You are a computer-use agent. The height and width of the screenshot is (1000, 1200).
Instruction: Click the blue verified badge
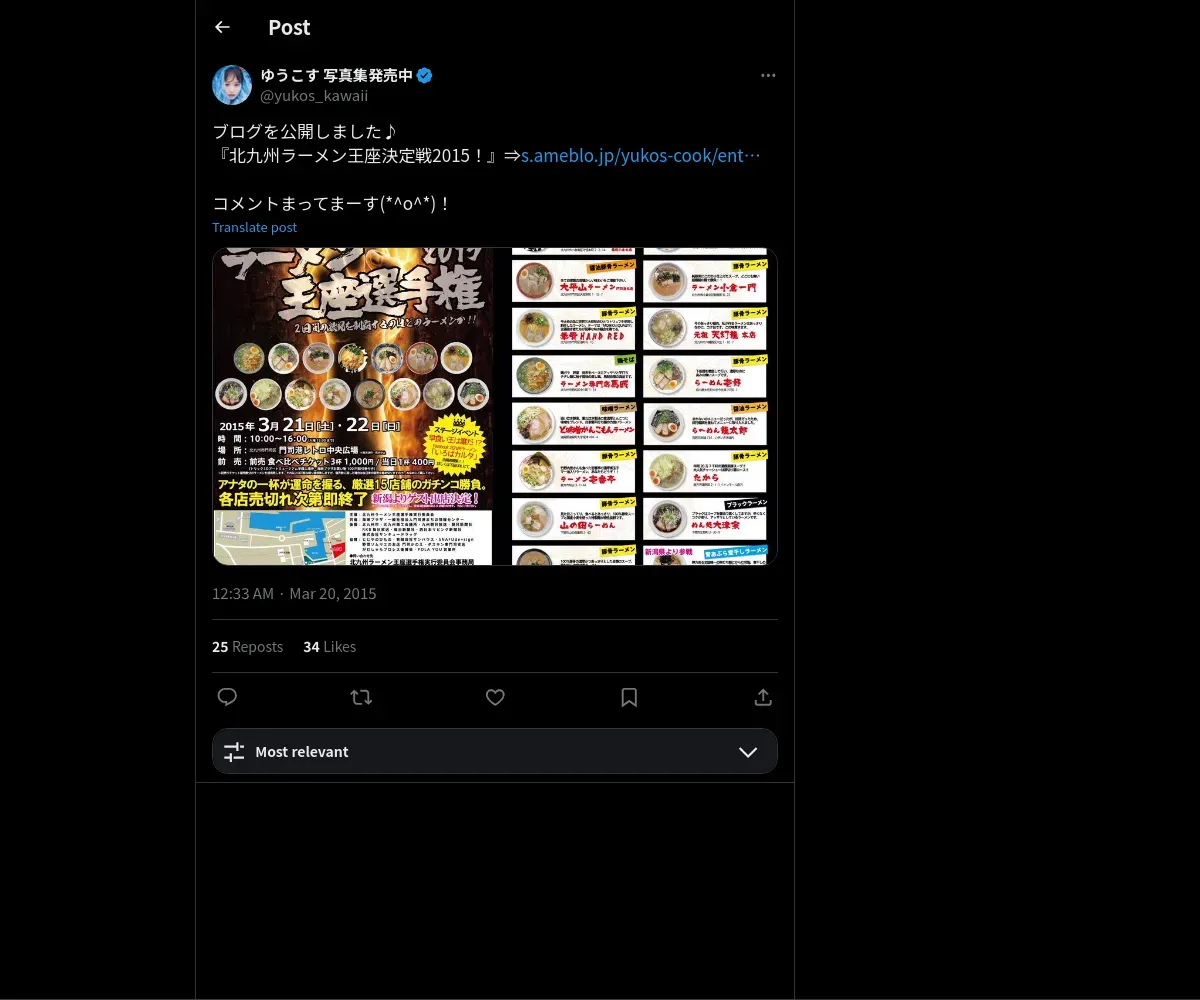[425, 75]
